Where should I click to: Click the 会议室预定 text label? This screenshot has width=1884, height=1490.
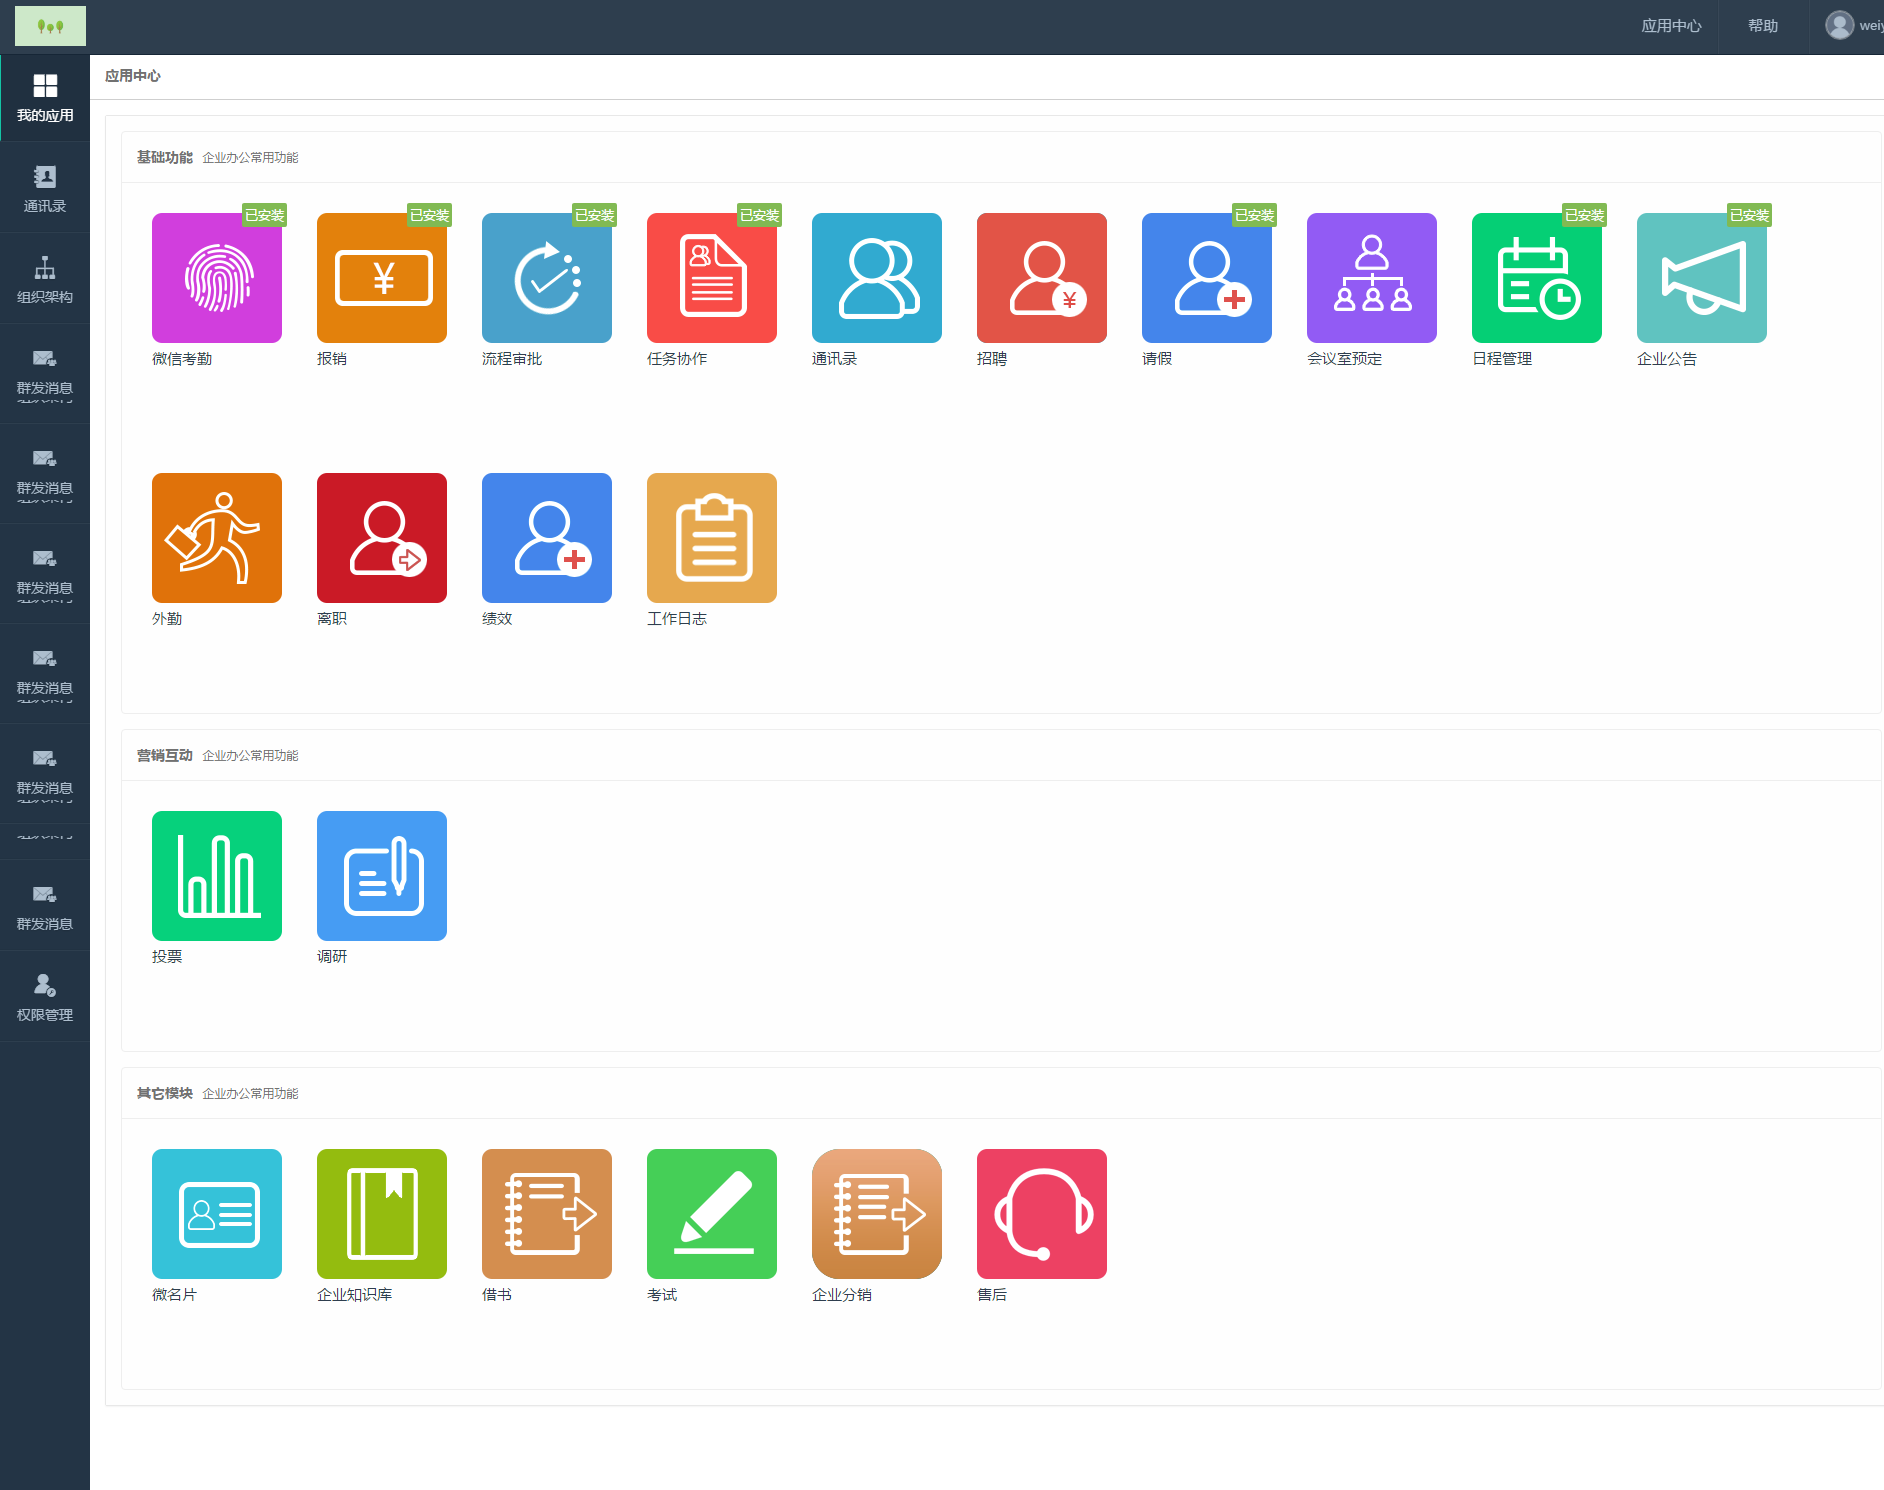1344,359
